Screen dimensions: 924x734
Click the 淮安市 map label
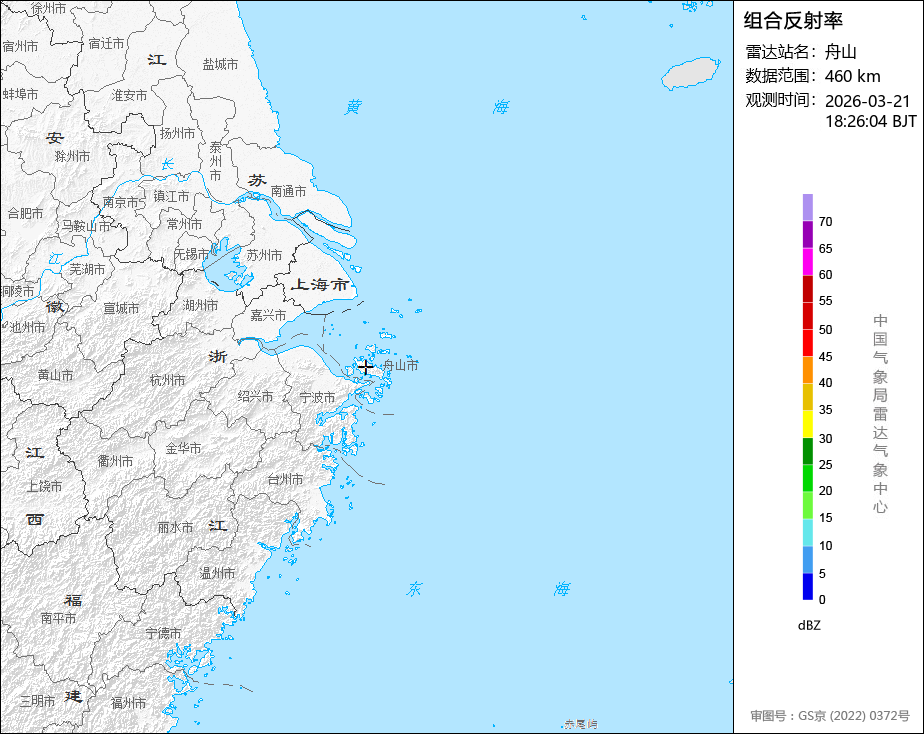coord(130,95)
